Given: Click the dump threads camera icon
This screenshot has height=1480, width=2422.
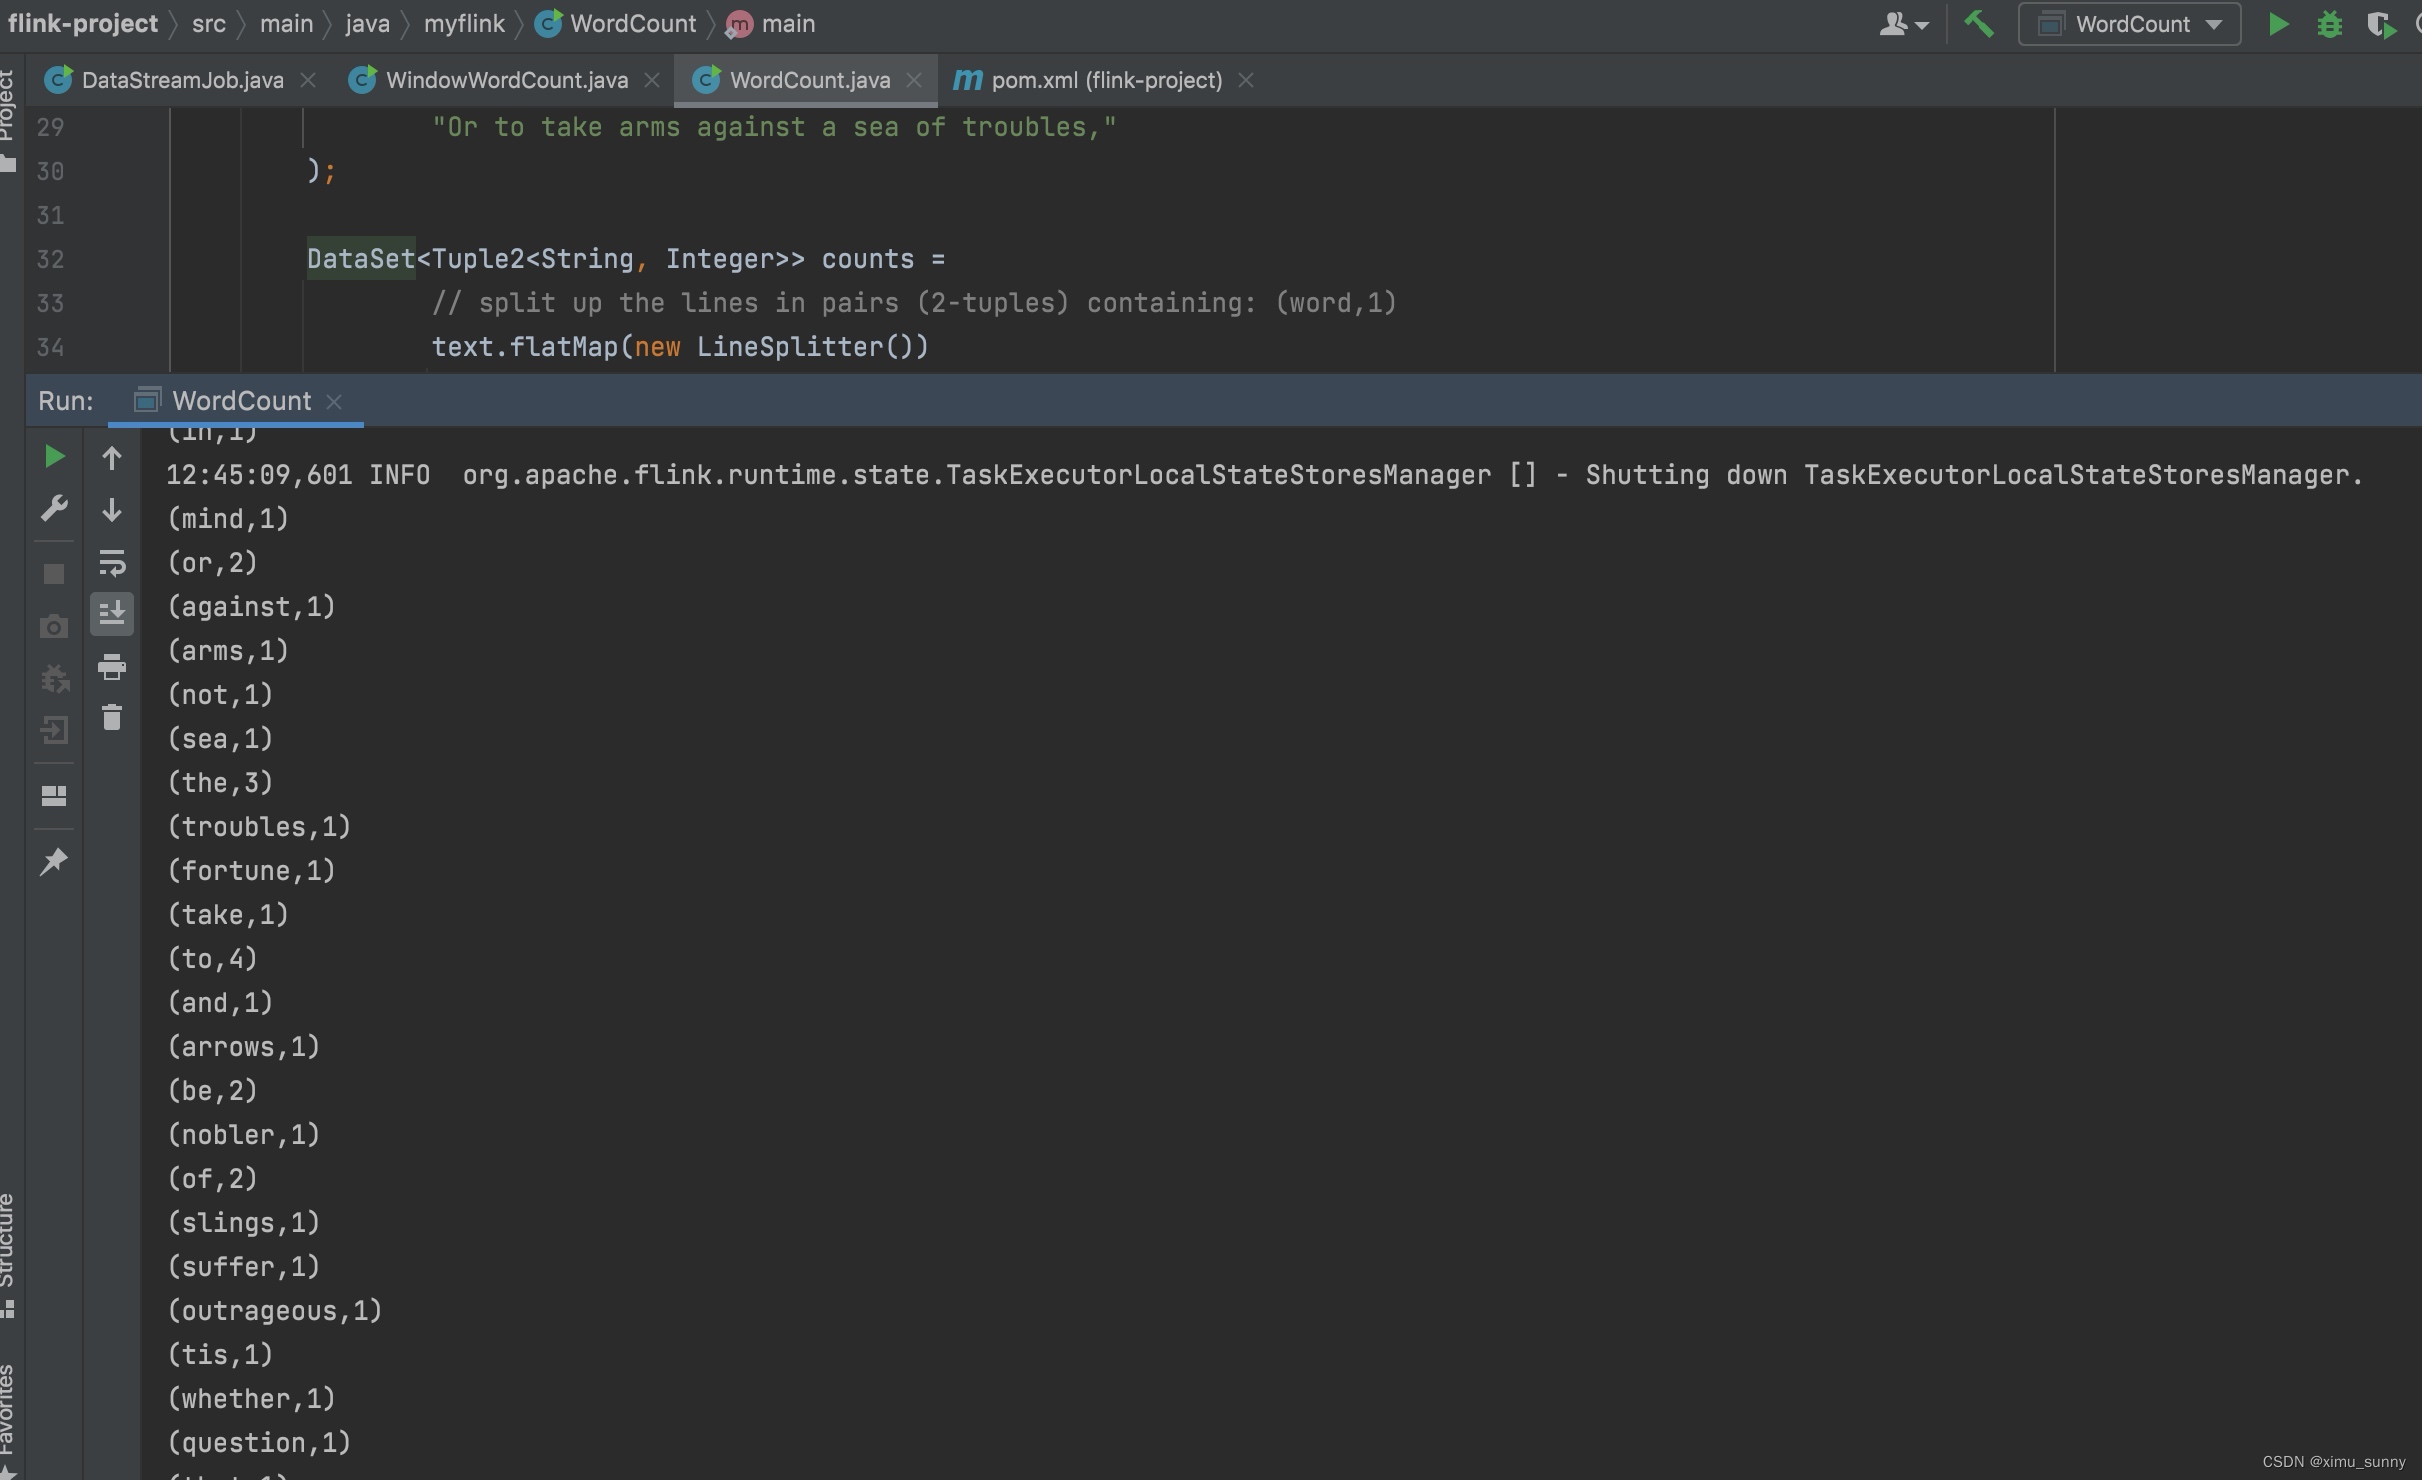Looking at the screenshot, I should tap(54, 627).
